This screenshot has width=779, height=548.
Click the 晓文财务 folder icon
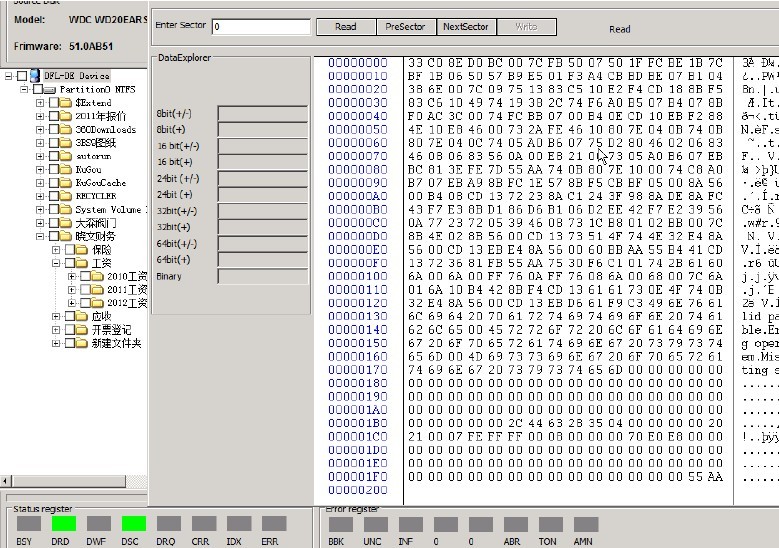pos(66,236)
